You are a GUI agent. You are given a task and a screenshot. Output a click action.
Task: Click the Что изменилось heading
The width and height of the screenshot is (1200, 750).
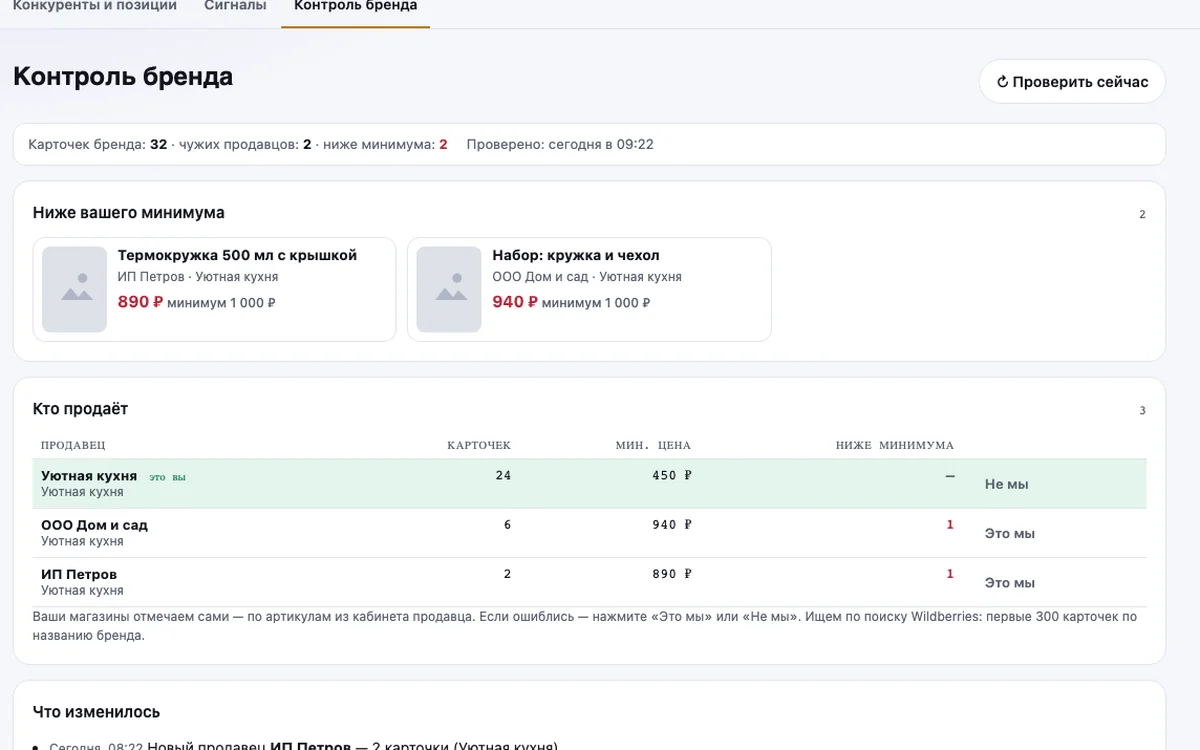point(96,712)
